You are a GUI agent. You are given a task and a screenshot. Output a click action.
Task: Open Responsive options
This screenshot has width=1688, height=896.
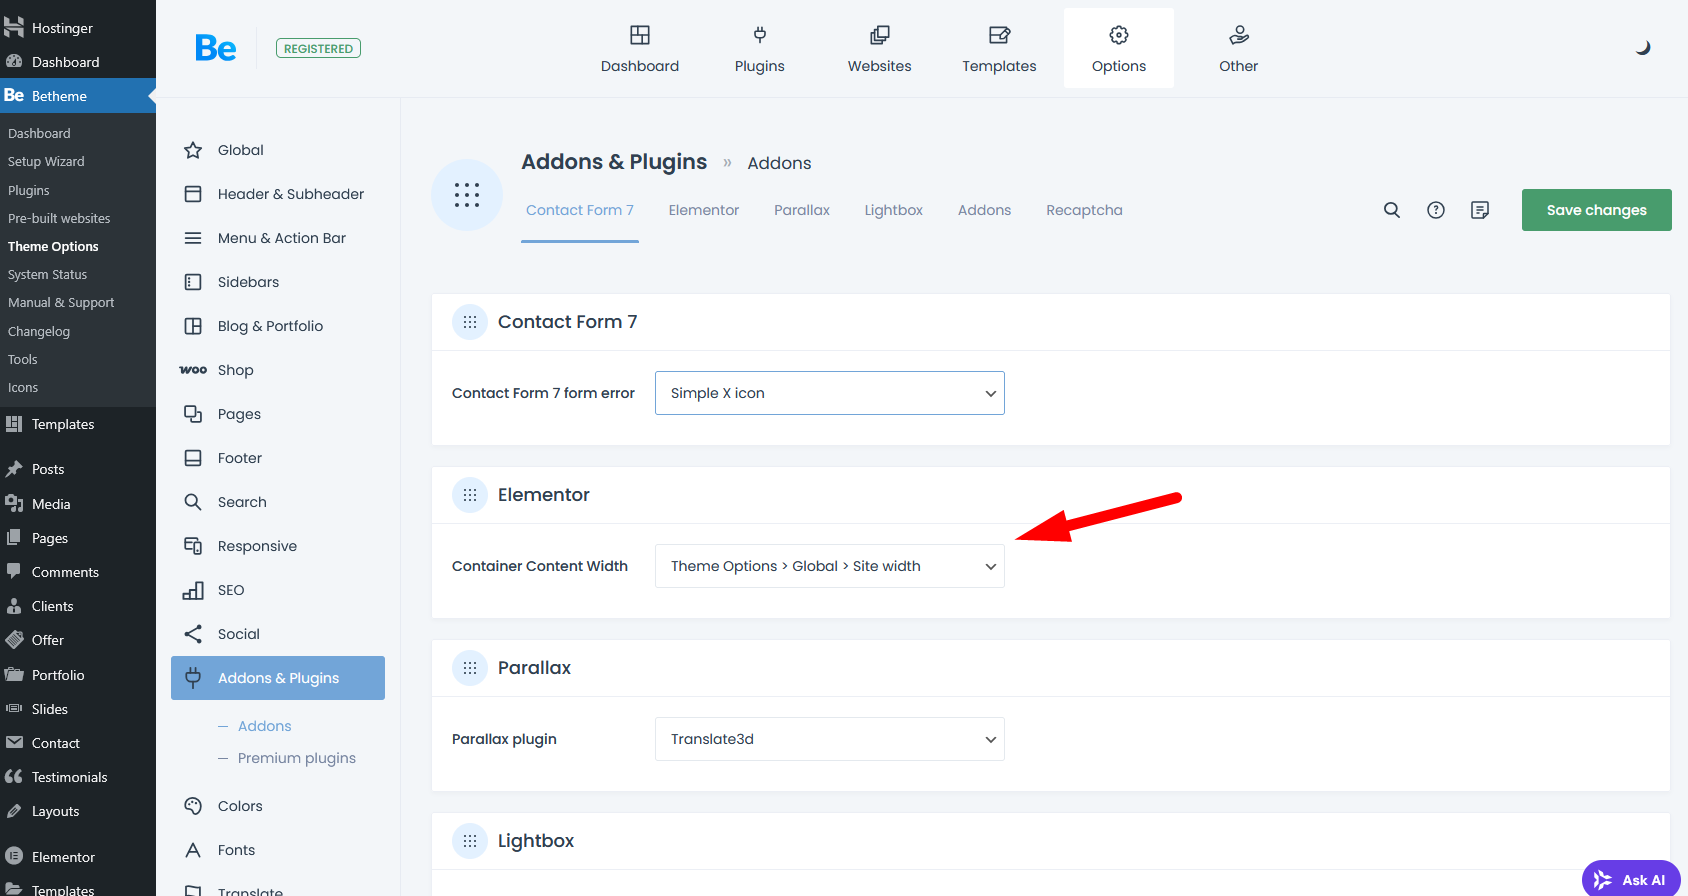[x=278, y=546]
